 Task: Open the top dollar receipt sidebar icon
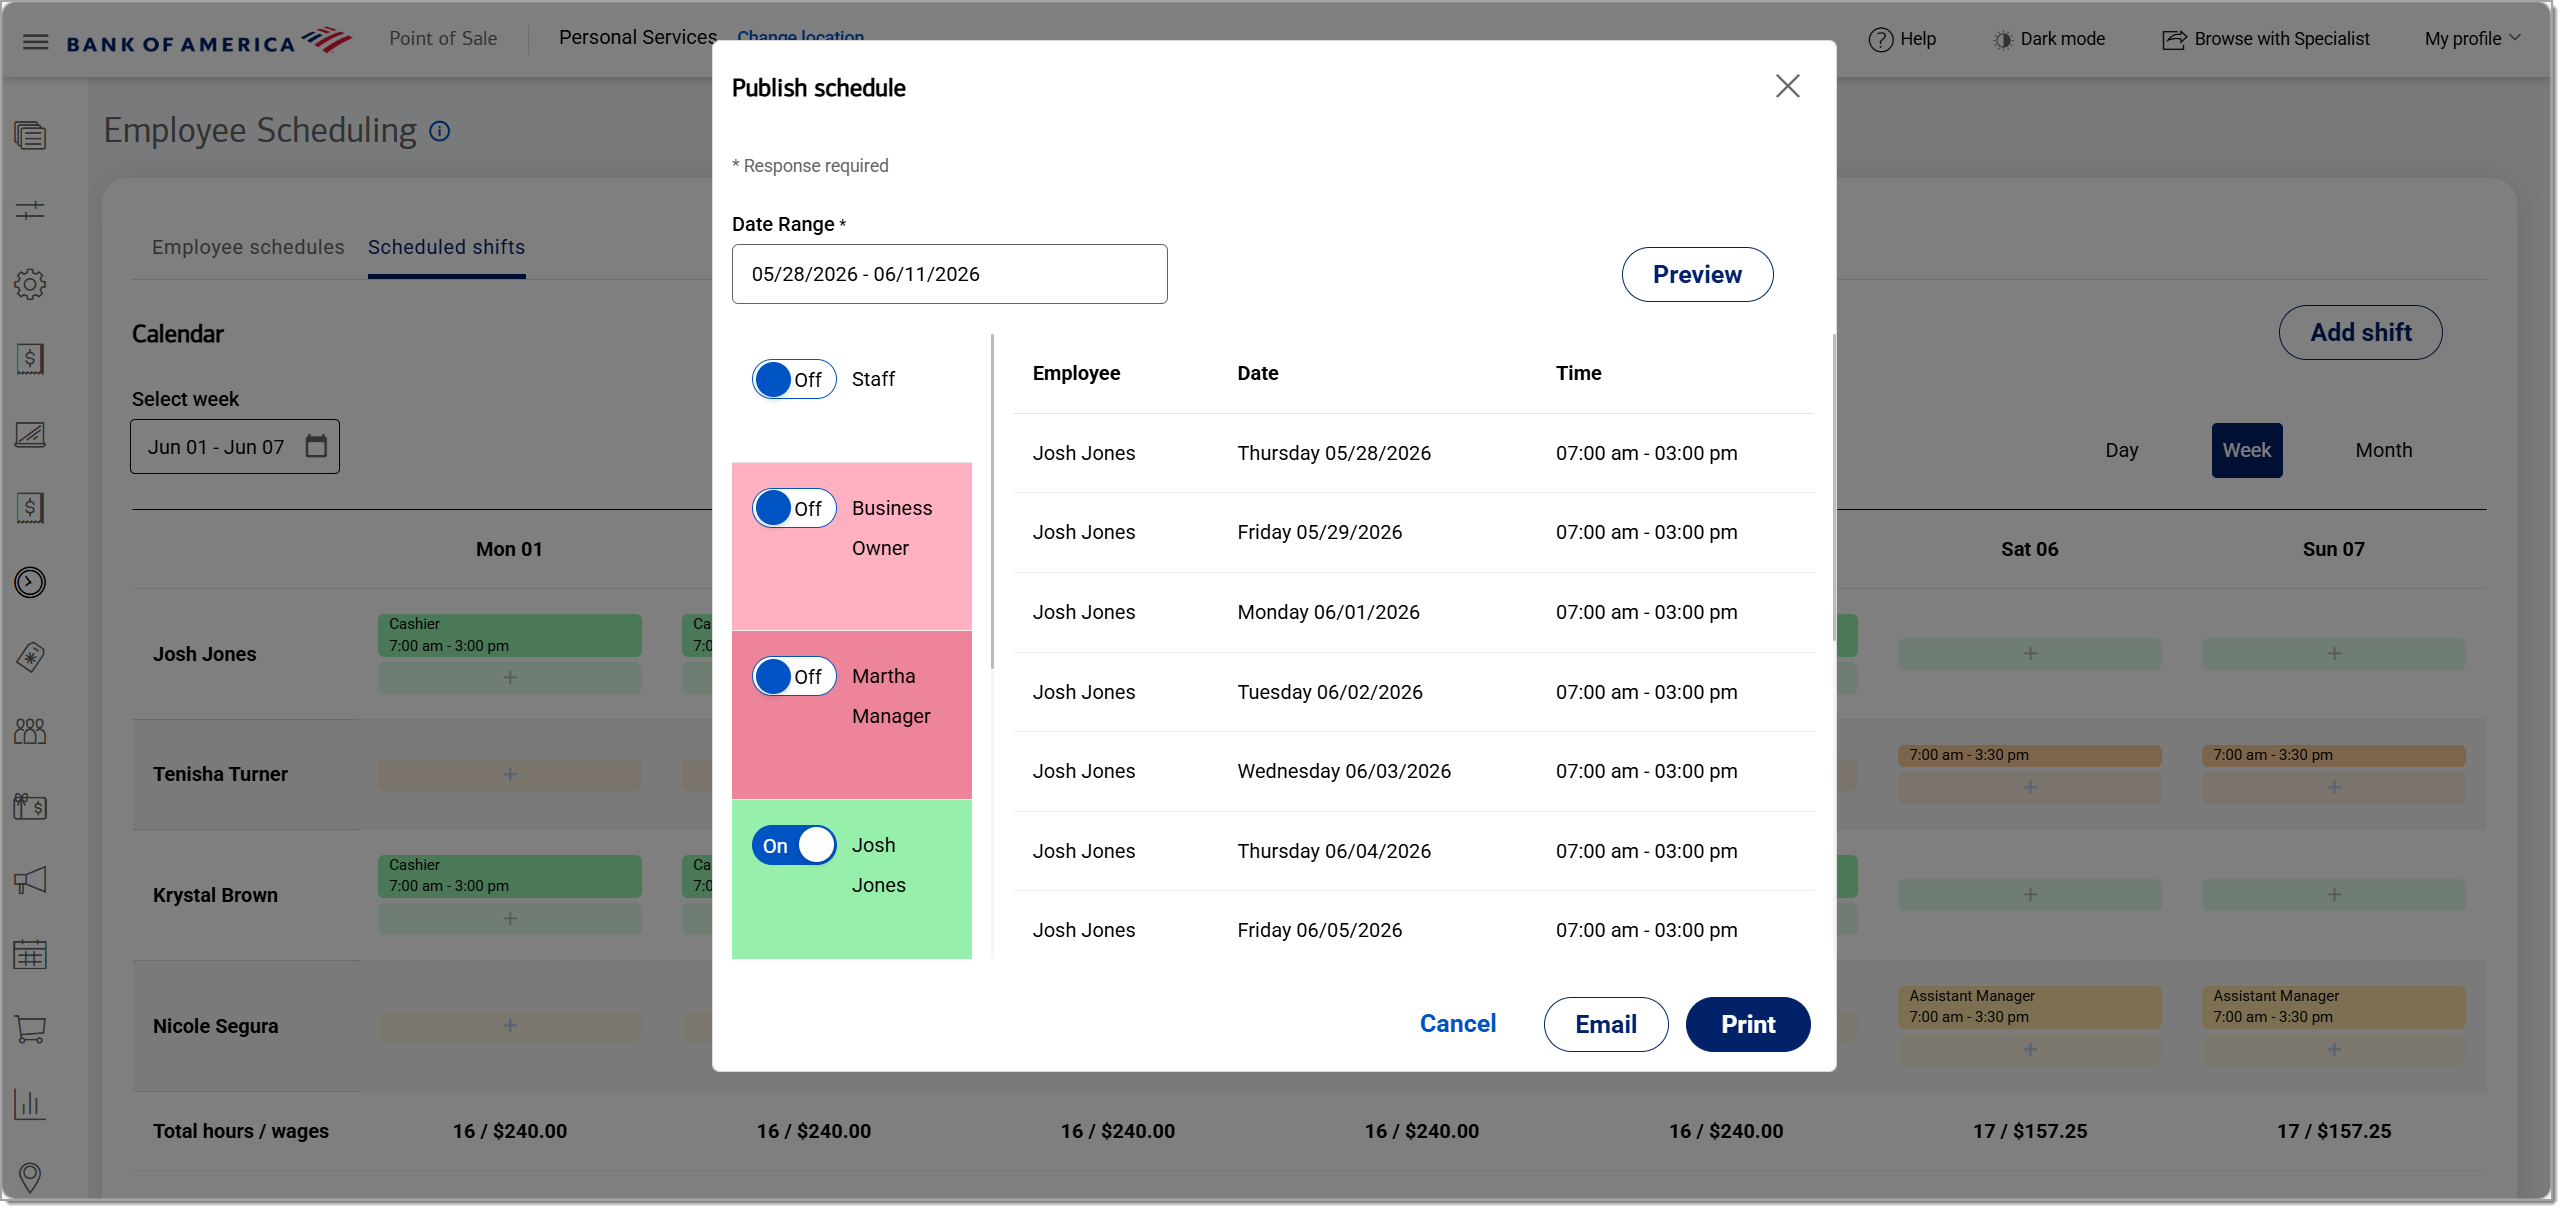click(x=30, y=359)
